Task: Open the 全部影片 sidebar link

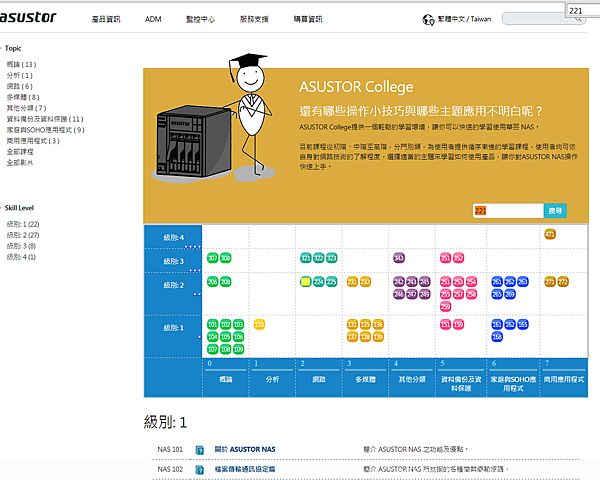Action: (20, 163)
